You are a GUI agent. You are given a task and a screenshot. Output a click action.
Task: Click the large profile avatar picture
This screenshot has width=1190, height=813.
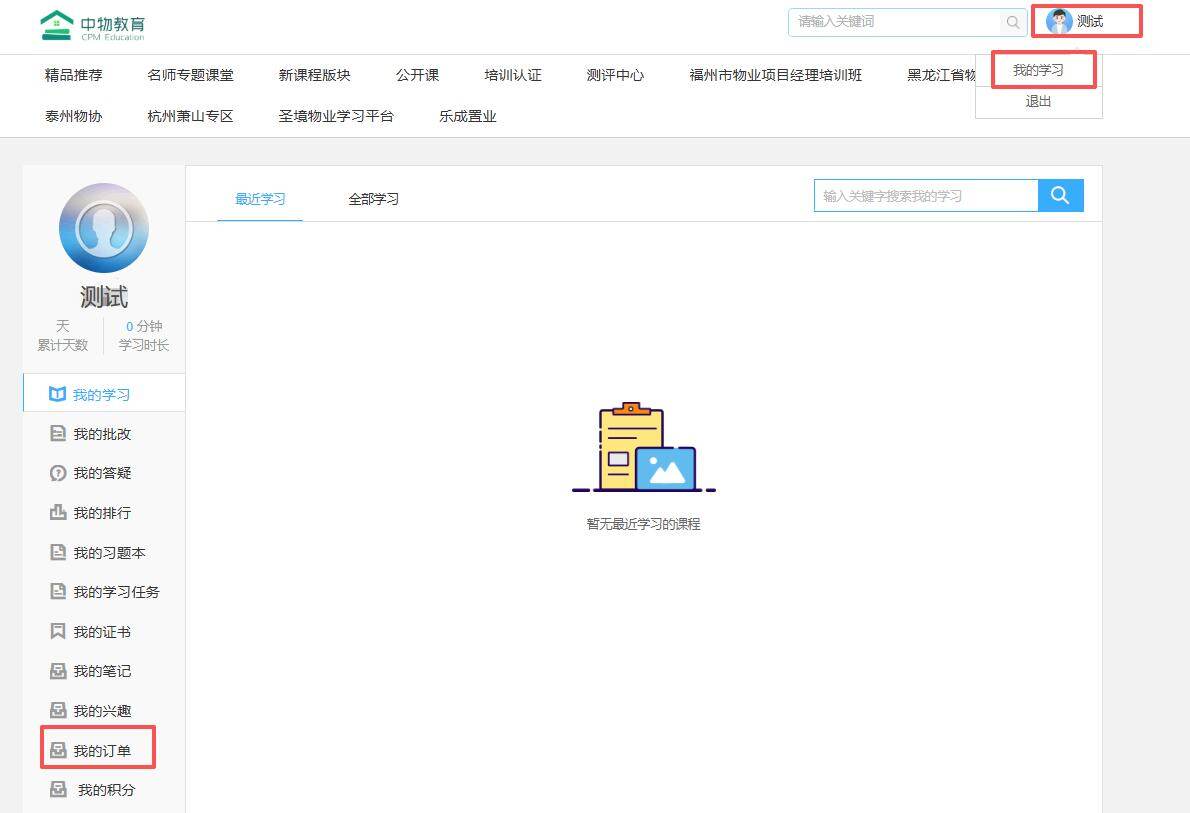[x=104, y=228]
